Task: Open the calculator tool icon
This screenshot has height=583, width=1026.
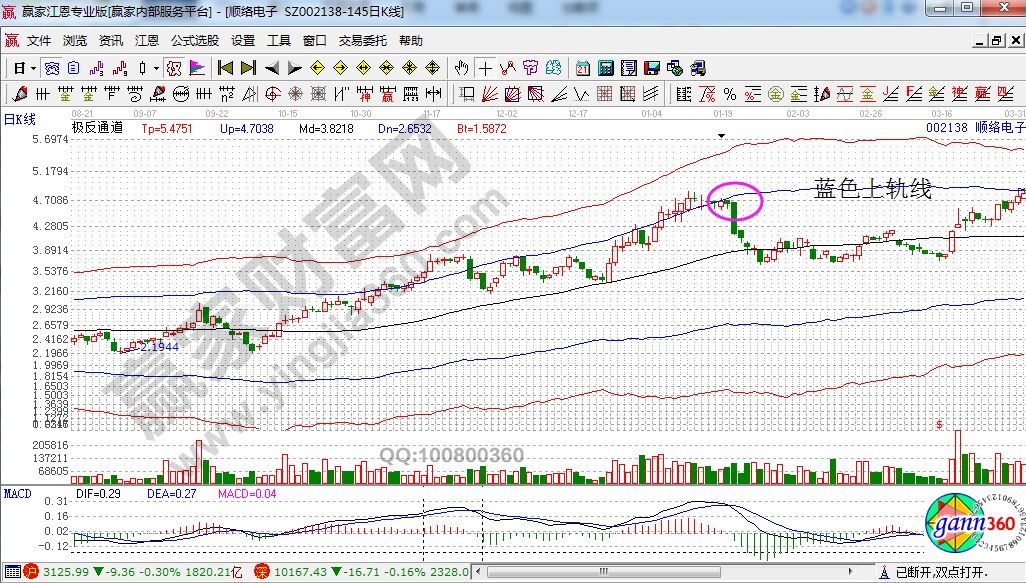Action: tap(606, 68)
